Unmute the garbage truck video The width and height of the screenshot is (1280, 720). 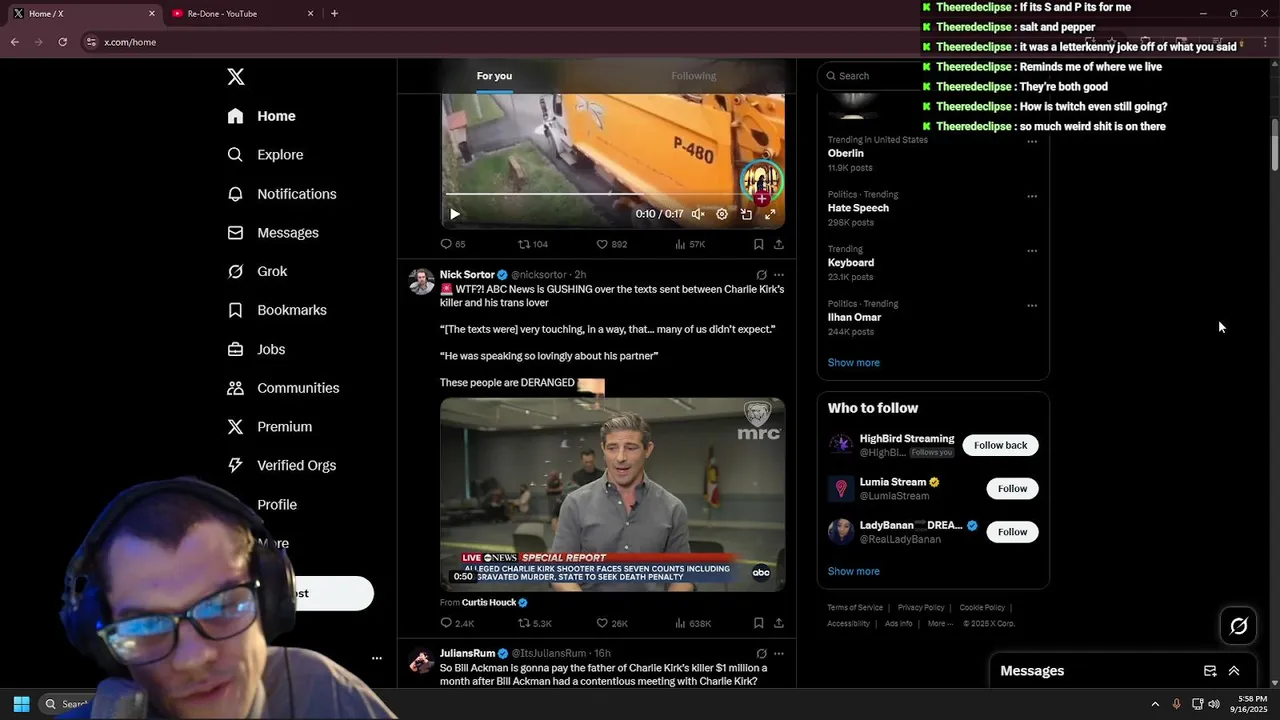point(698,214)
